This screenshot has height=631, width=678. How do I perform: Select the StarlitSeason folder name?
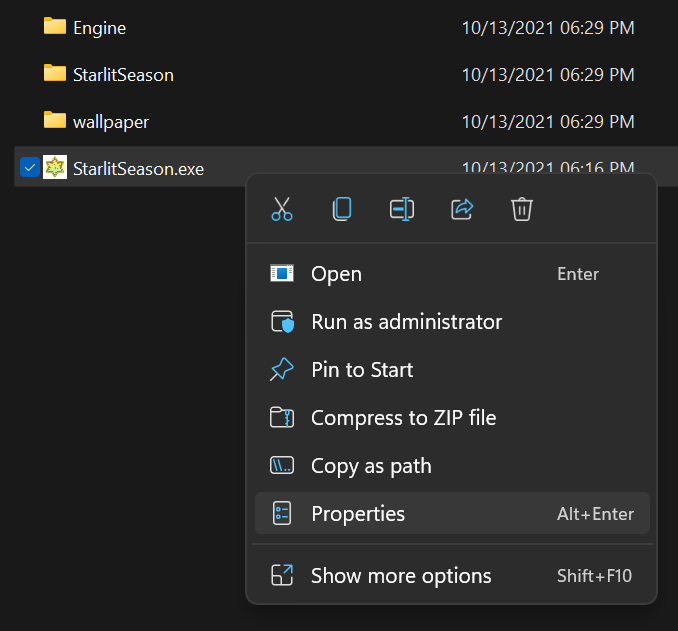point(123,74)
